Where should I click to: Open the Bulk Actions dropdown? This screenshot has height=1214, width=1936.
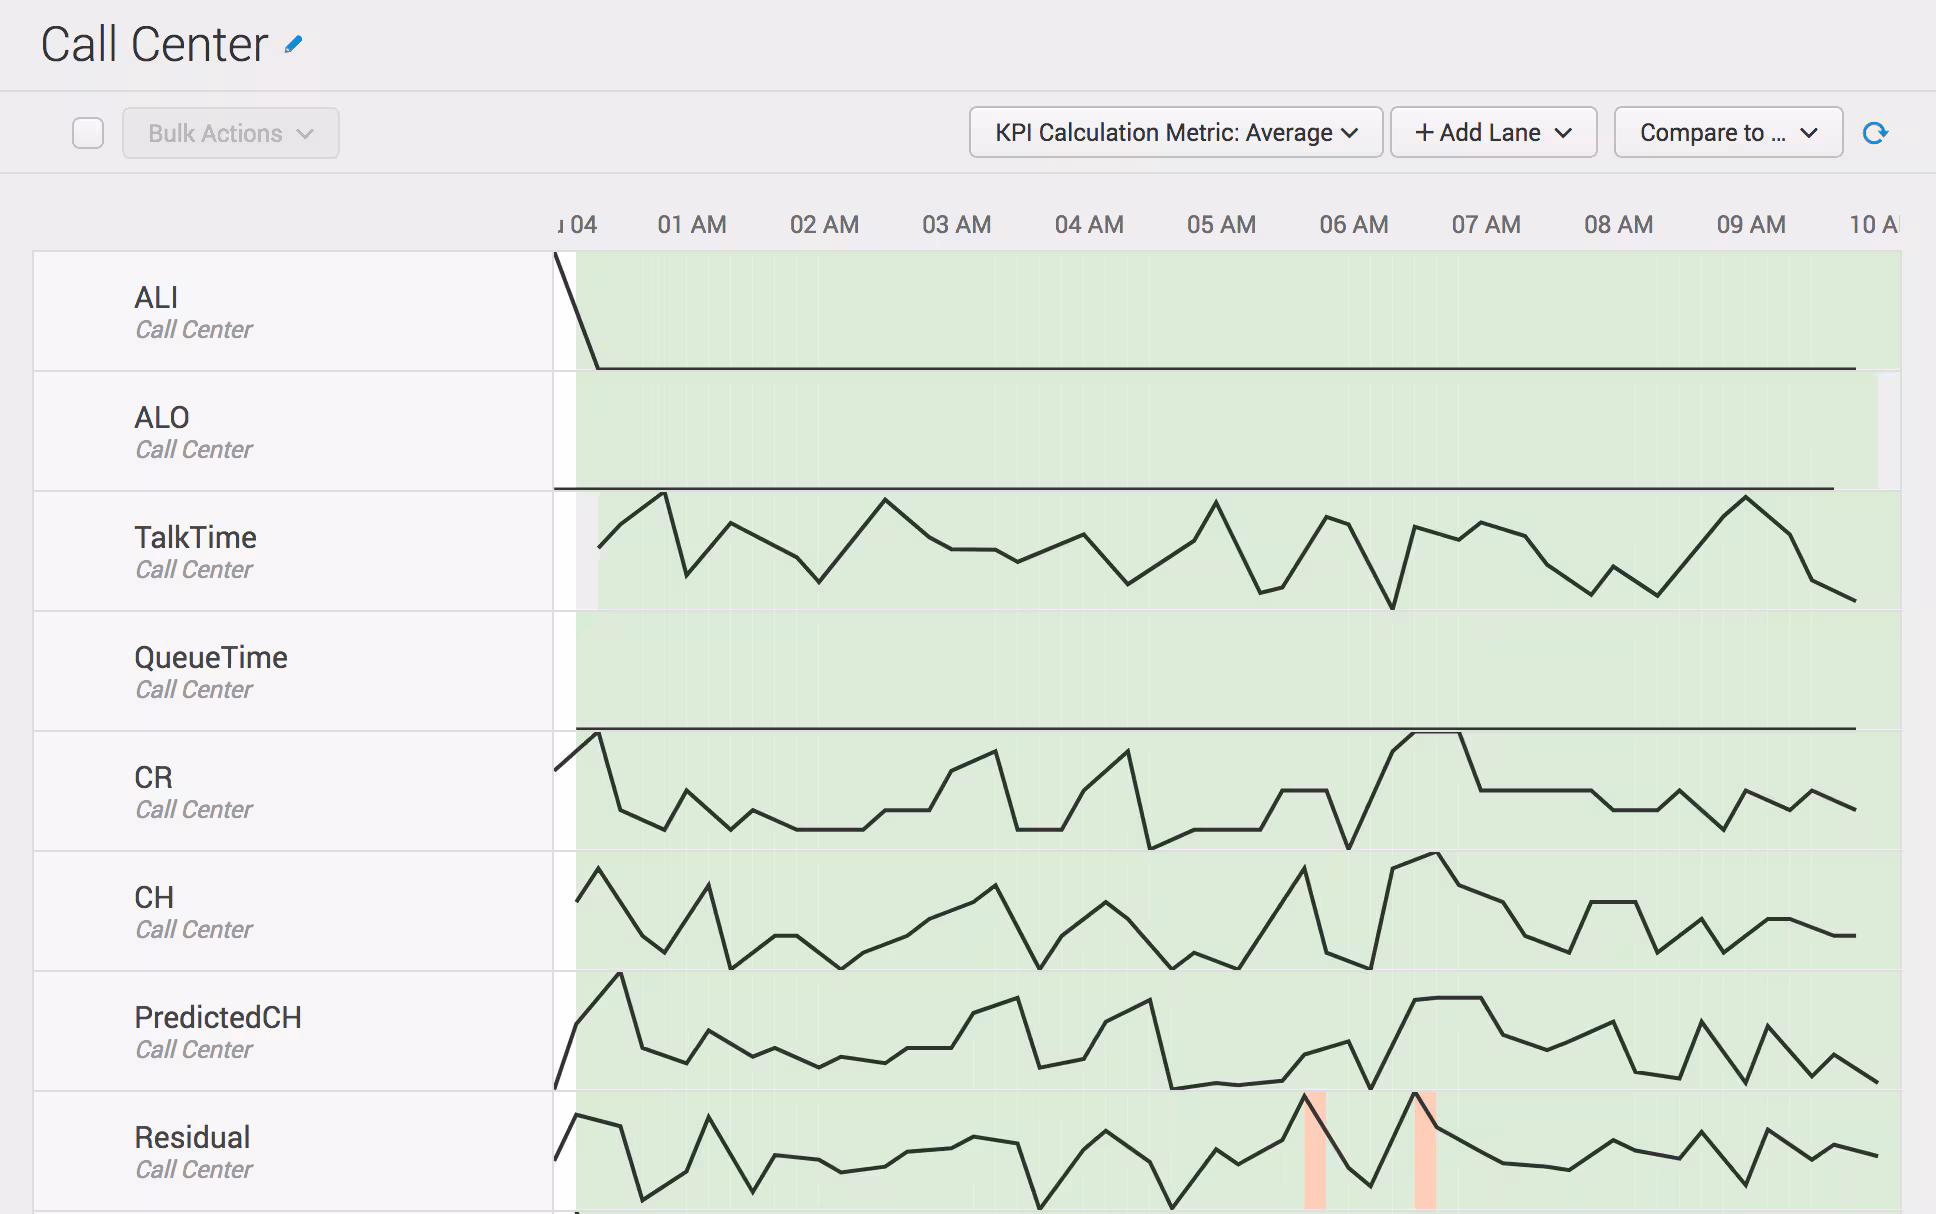point(231,133)
